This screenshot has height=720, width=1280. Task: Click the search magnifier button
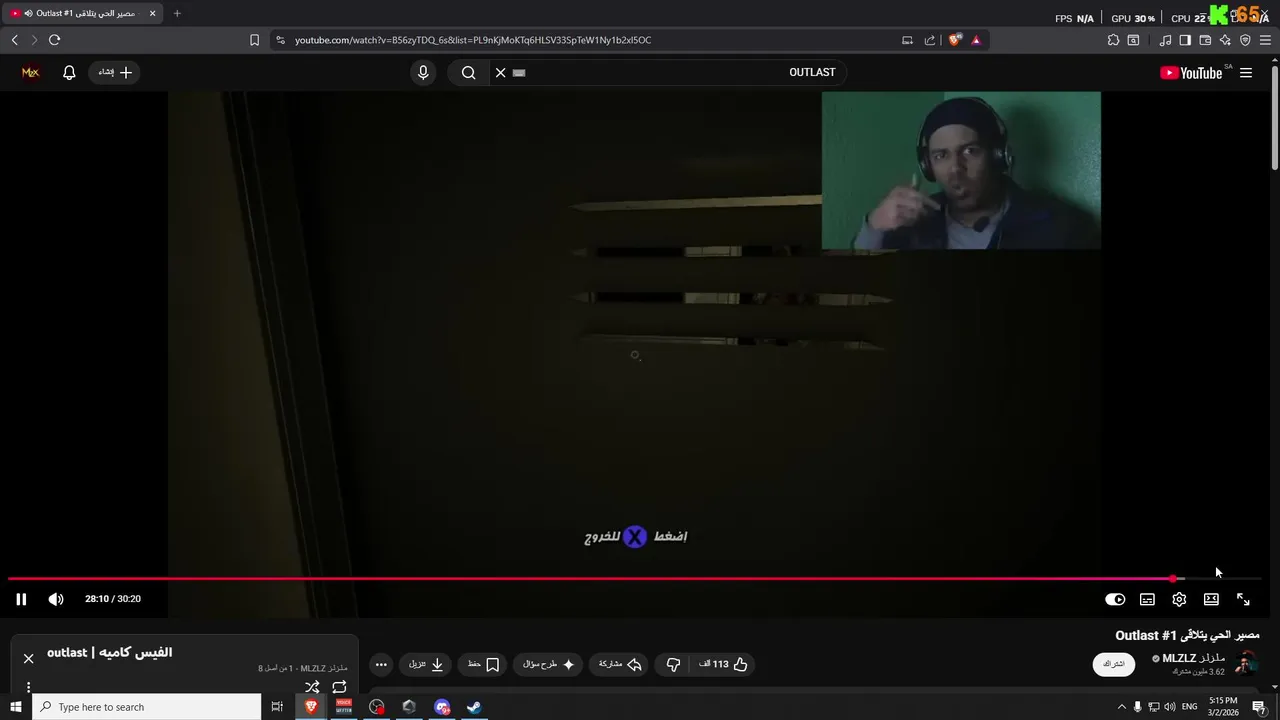click(468, 72)
